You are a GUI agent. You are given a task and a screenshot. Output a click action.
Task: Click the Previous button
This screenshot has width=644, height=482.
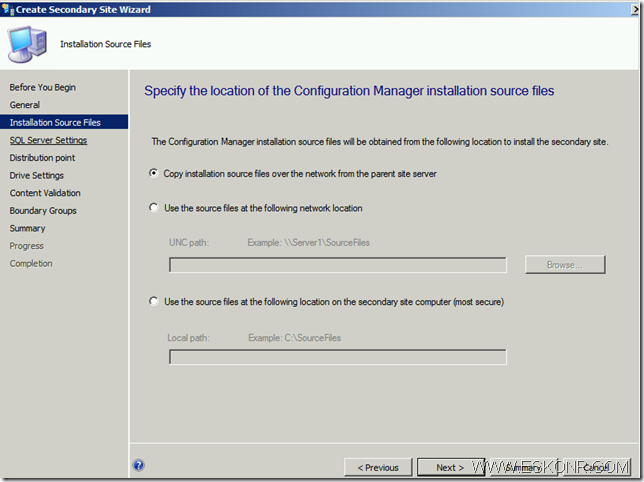(x=378, y=468)
